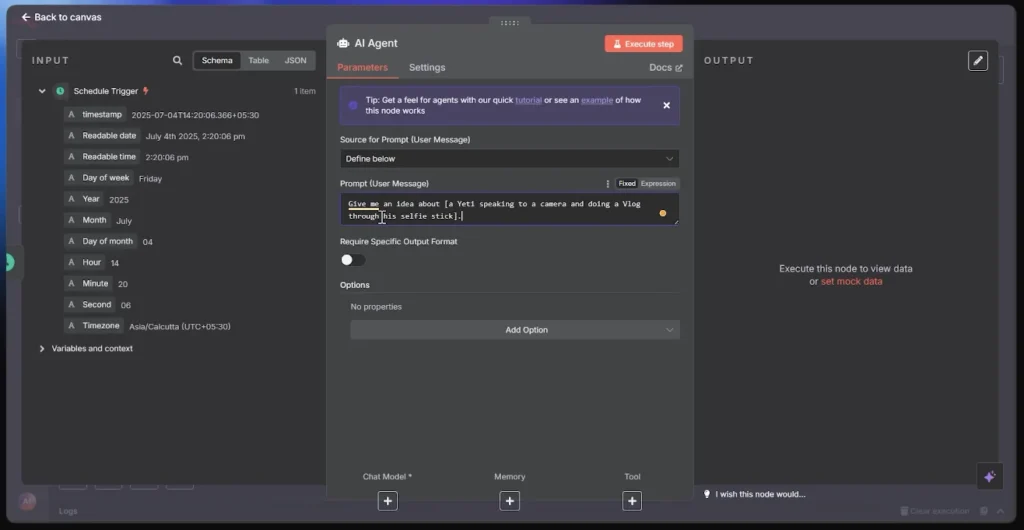Viewport: 1024px width, 530px height.
Task: Collapse the Schedule Trigger tree node
Action: [x=42, y=91]
